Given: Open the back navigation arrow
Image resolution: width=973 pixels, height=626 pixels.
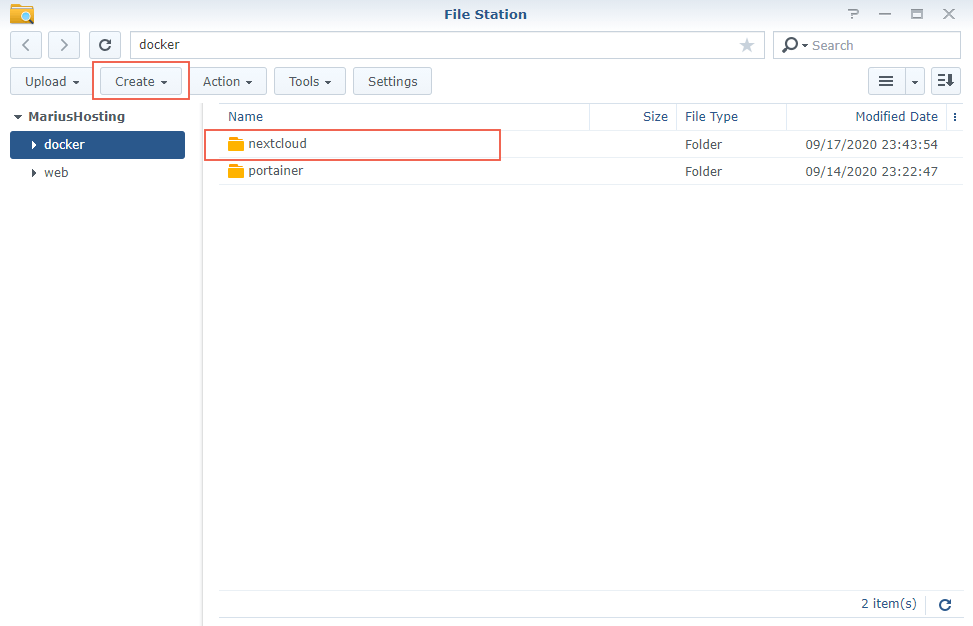Looking at the screenshot, I should click(25, 44).
